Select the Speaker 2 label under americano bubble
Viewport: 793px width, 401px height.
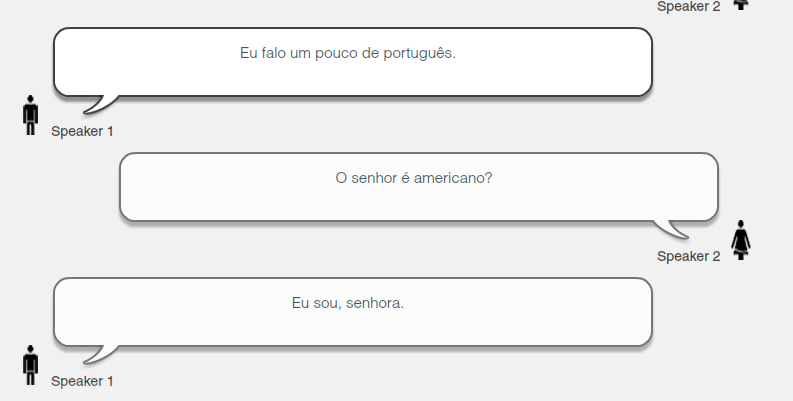(x=688, y=256)
